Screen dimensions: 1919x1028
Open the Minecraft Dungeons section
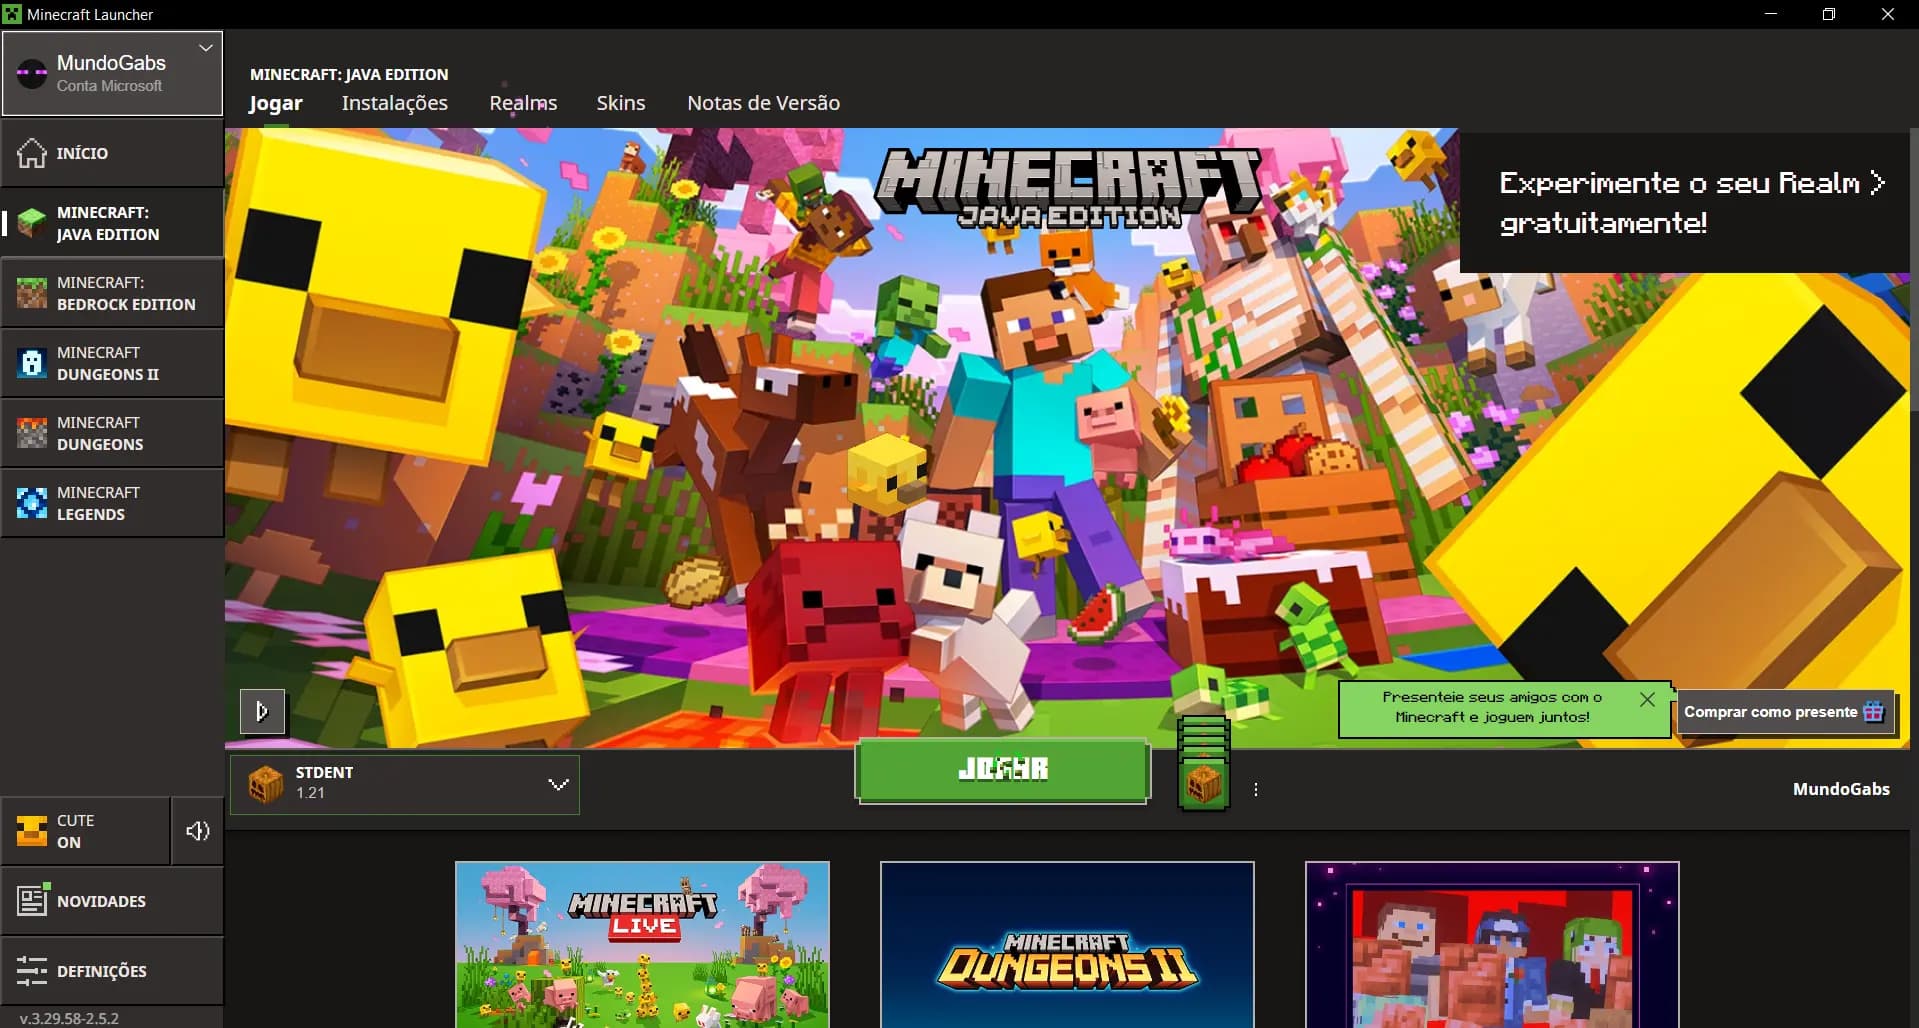pyautogui.click(x=112, y=432)
